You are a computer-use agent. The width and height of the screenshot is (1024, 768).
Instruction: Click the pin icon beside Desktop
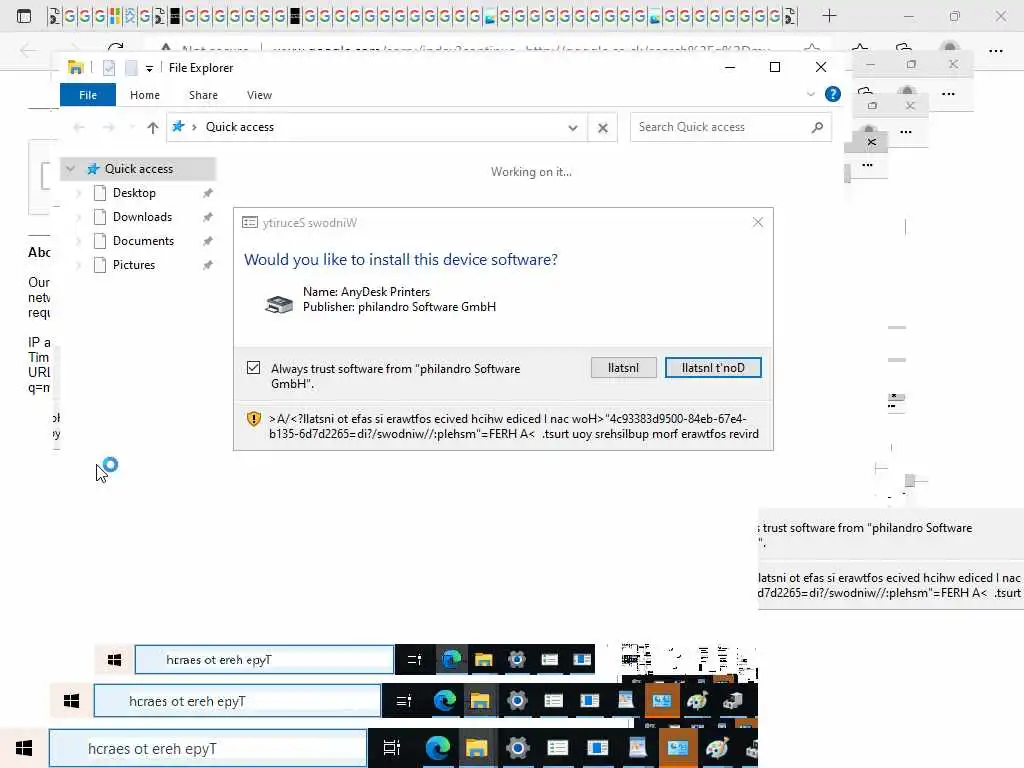[x=208, y=193]
